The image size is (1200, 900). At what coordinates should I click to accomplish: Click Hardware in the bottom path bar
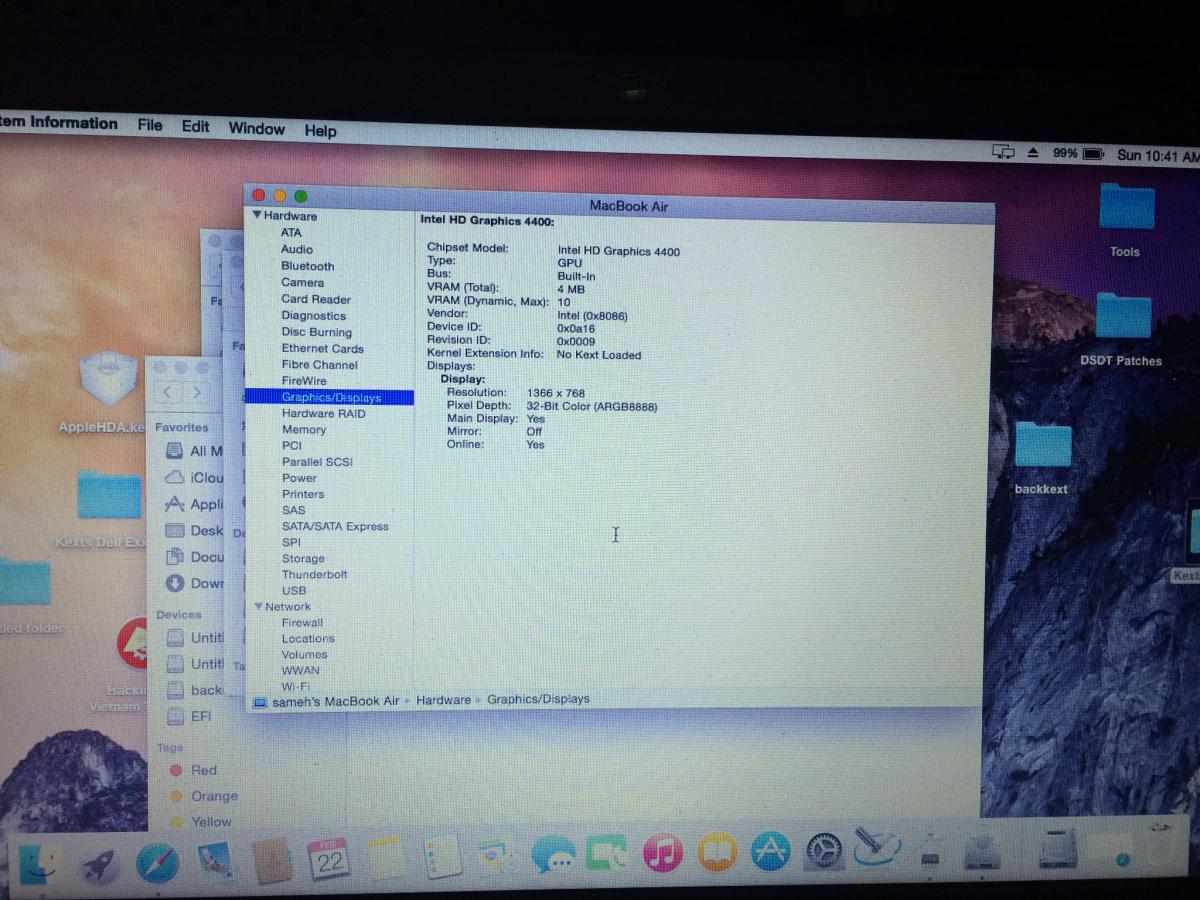click(443, 700)
